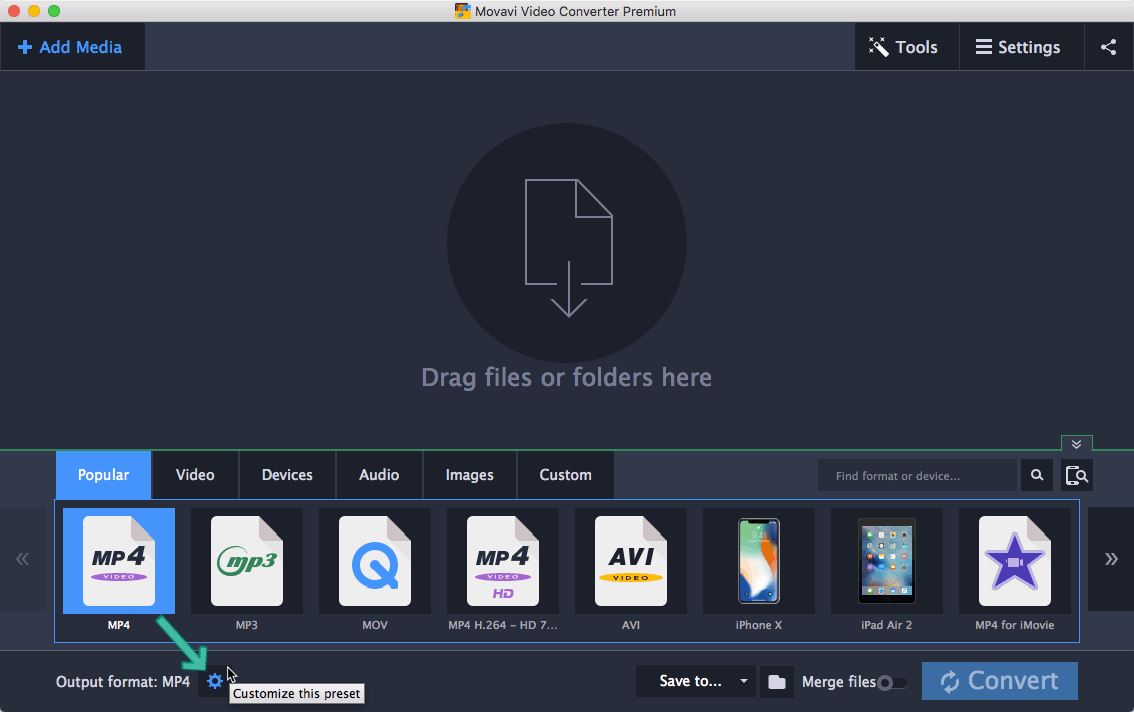
Task: Click the green macOS fullscreen button
Action: click(54, 11)
